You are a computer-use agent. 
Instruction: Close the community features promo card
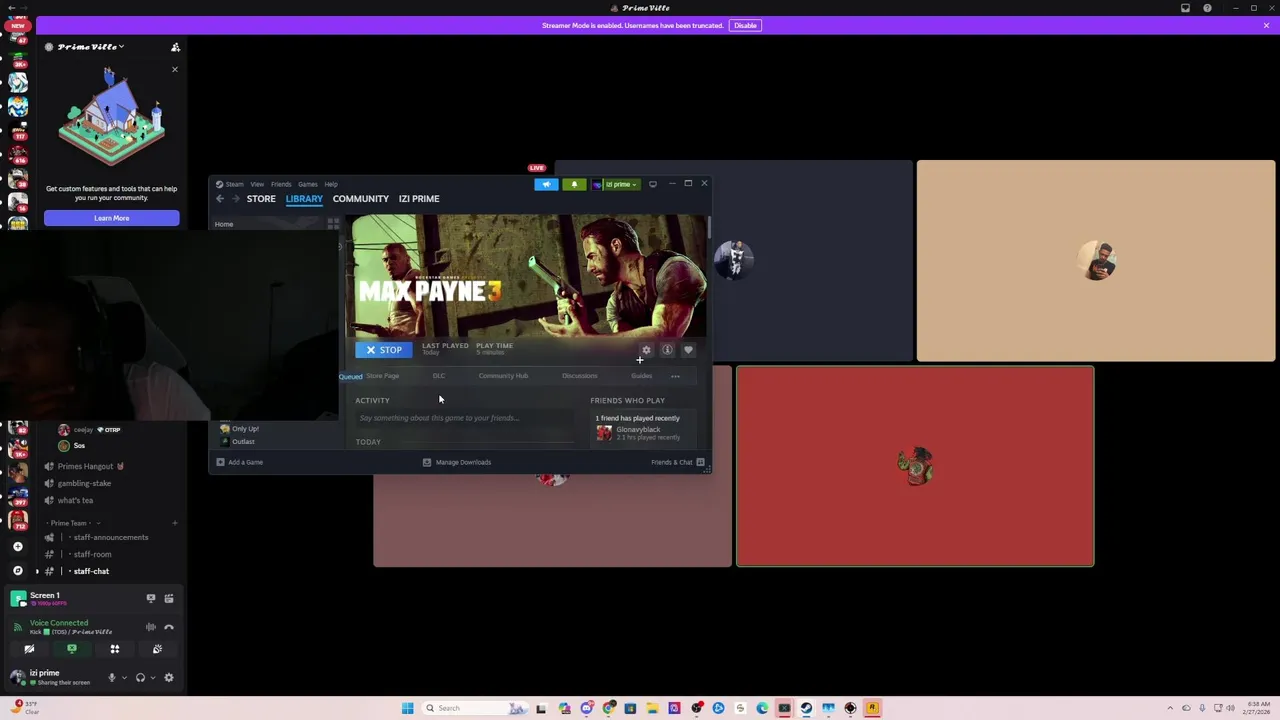click(x=174, y=69)
